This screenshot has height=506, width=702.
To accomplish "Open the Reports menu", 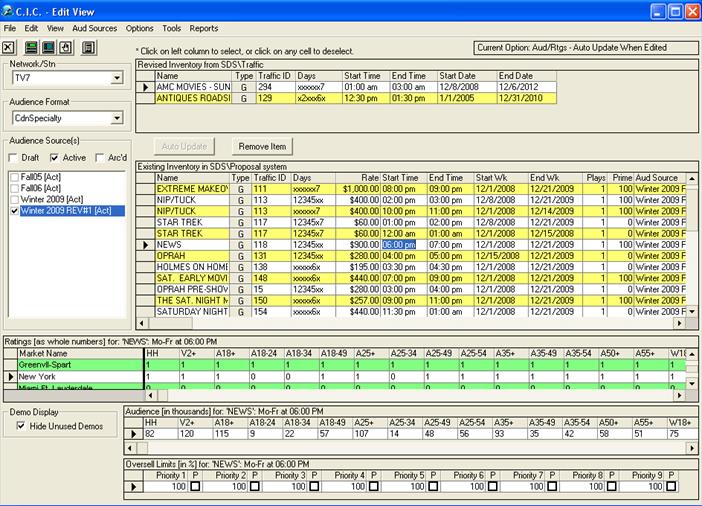I will pos(204,28).
